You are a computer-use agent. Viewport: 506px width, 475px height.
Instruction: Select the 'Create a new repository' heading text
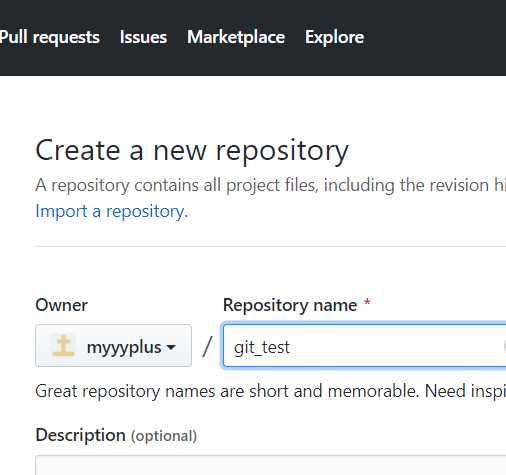tap(192, 151)
